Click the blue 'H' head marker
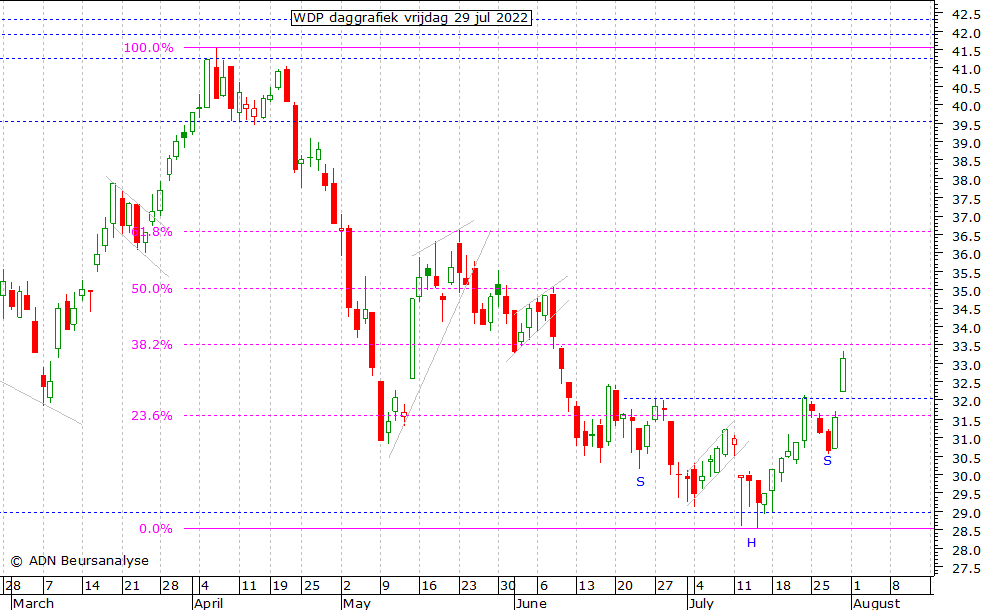 tap(751, 542)
